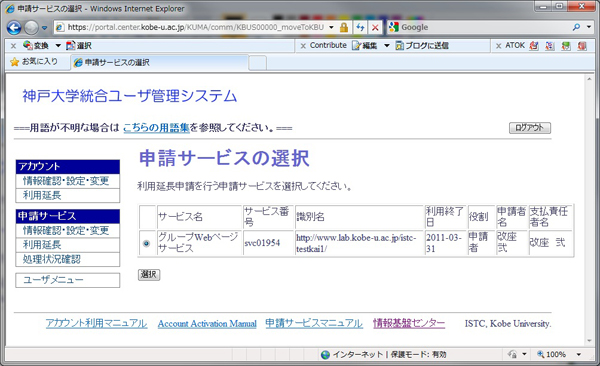Click the first ATOK toolbar icon

[x=534, y=46]
